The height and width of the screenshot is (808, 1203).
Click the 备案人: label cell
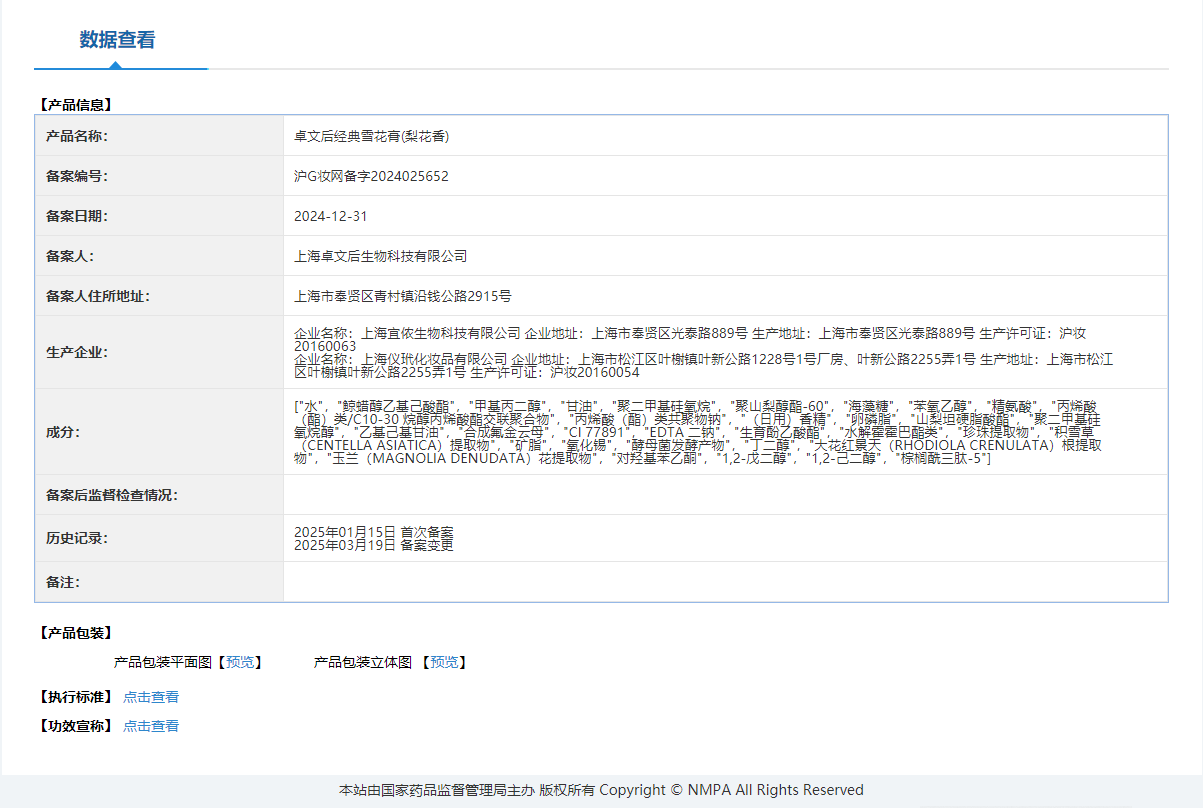click(x=159, y=256)
